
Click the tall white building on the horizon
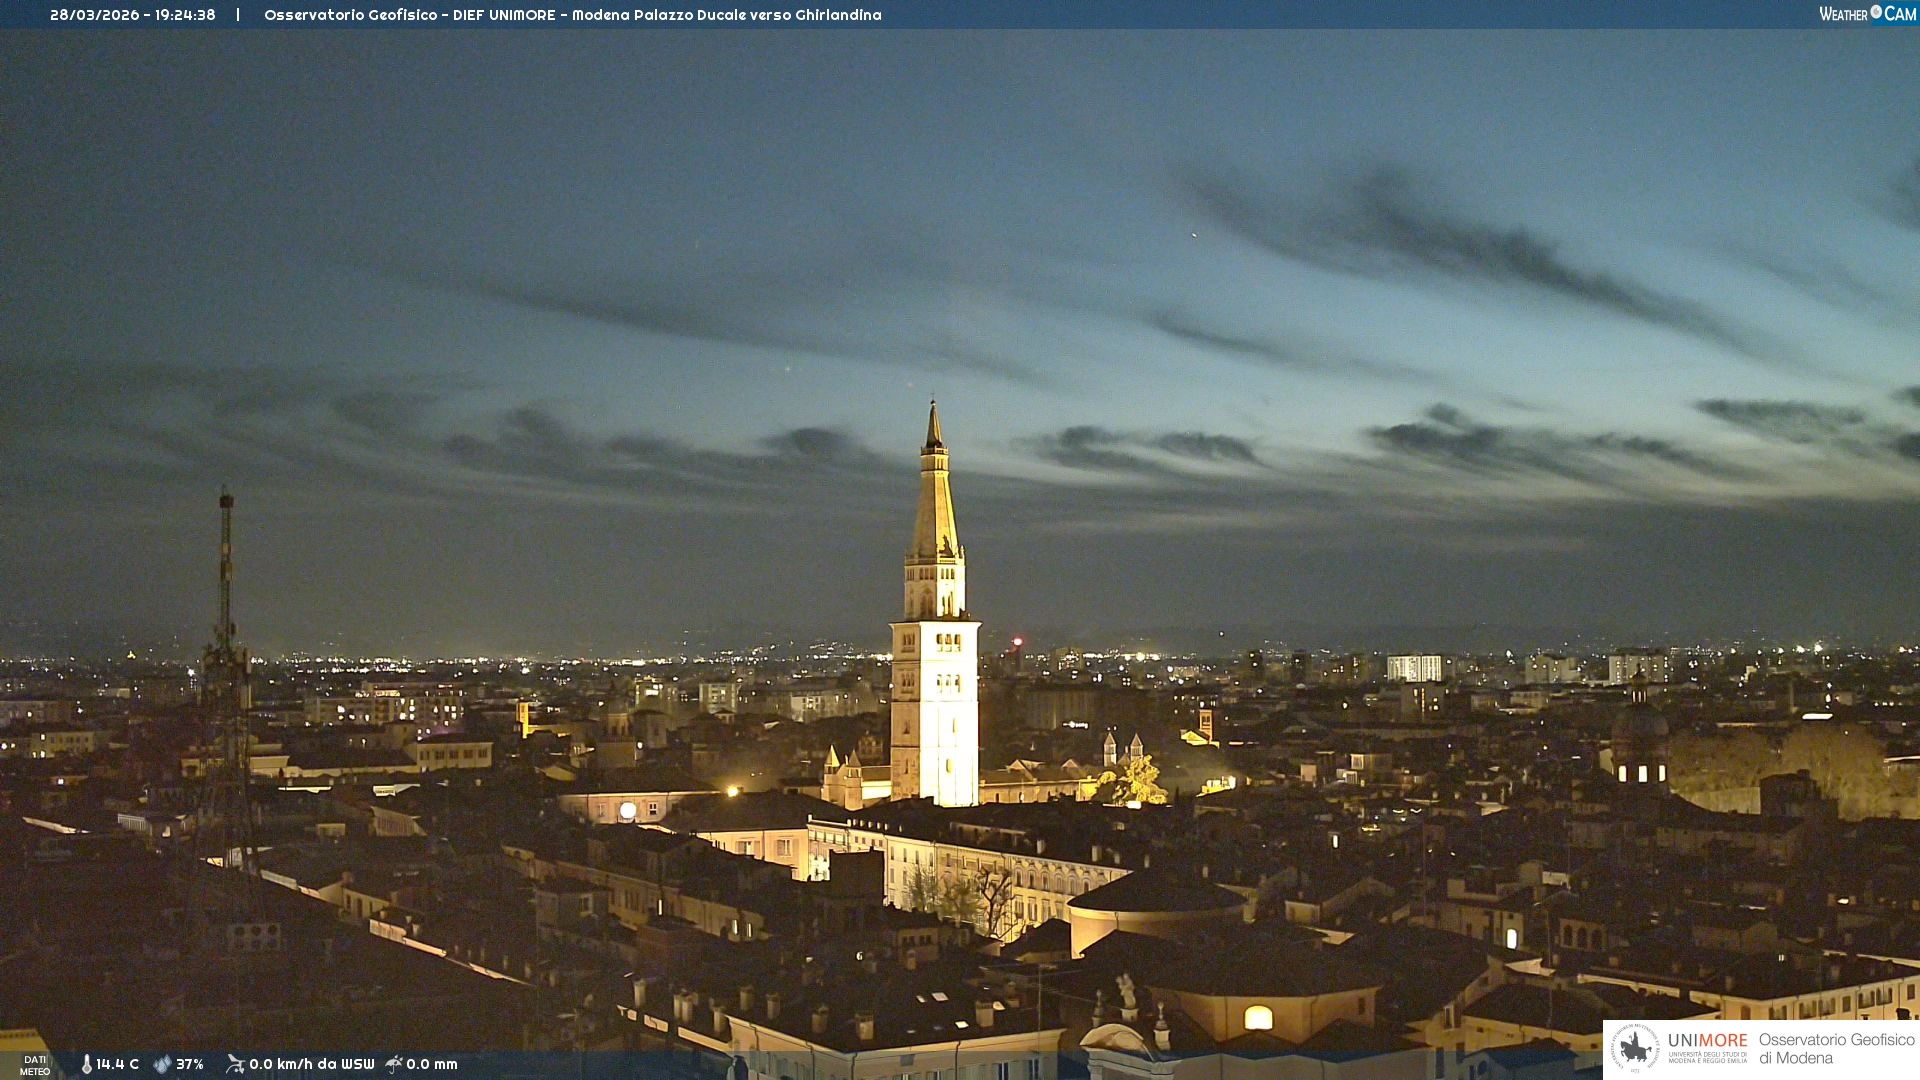[1414, 668]
